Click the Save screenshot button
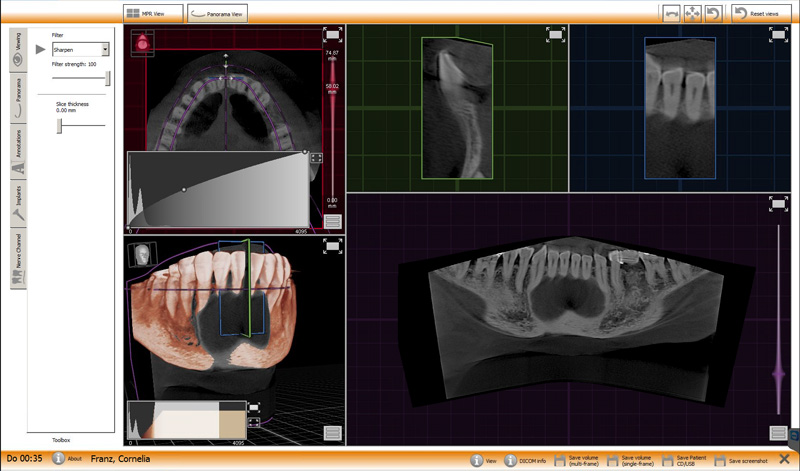This screenshot has height=471, width=800. 742,460
